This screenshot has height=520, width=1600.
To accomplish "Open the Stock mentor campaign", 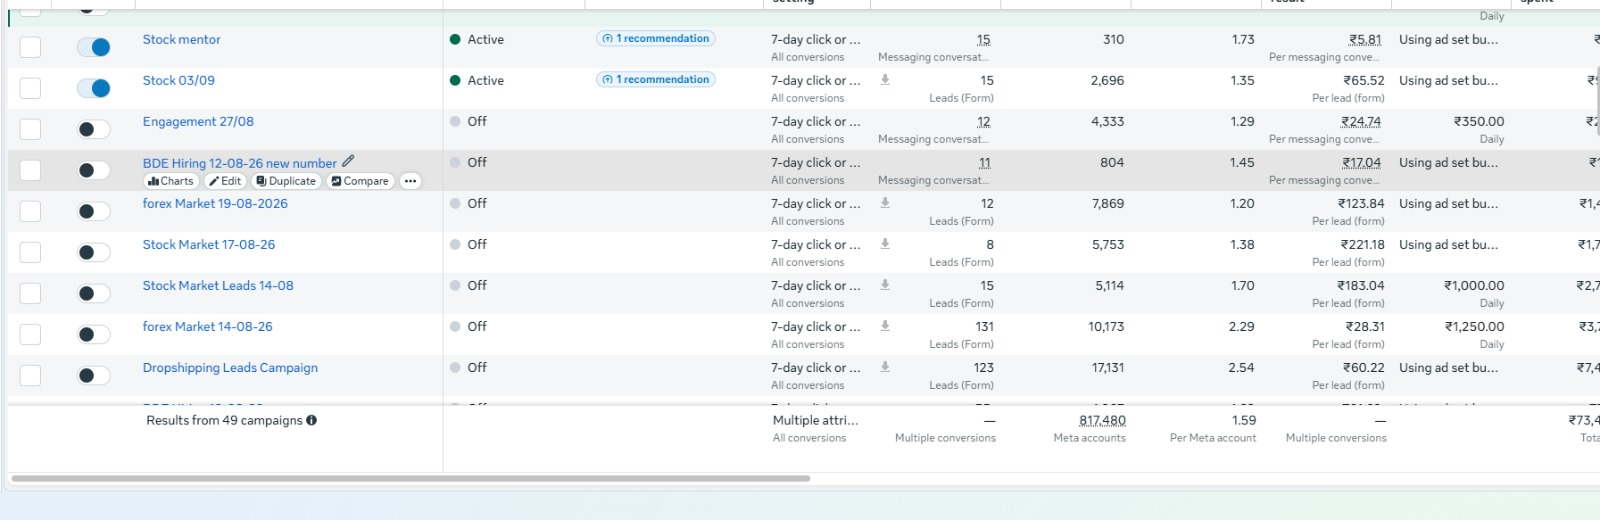I will 182,39.
